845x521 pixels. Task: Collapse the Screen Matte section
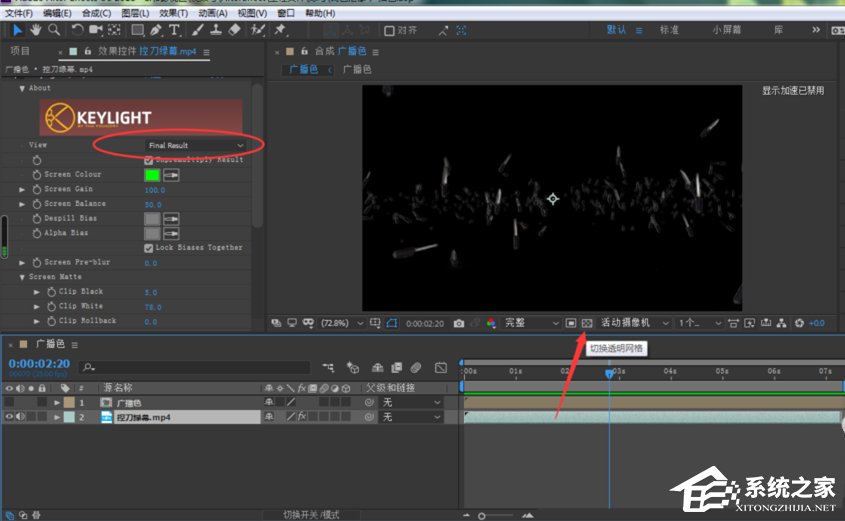pos(23,277)
